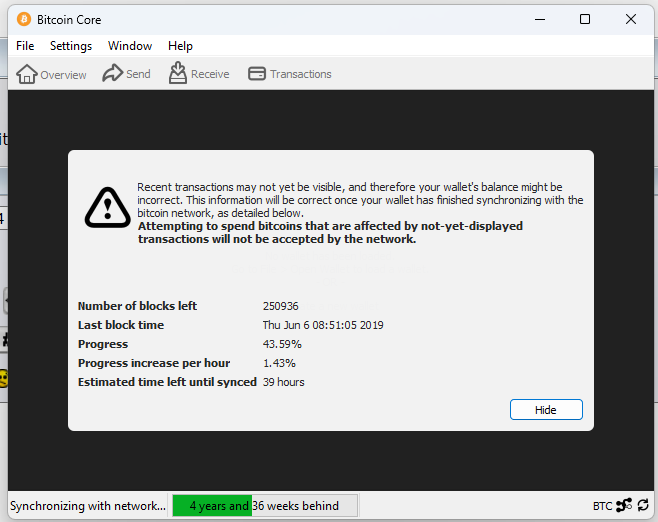Screen dimensions: 658x522
Task: Click the sync spinner icon in status bar
Action: (643, 505)
